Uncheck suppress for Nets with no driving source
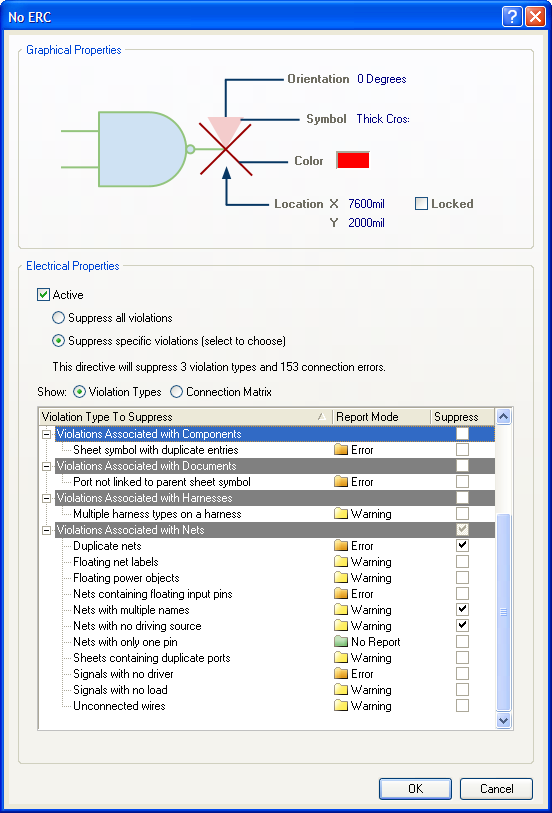 click(462, 625)
